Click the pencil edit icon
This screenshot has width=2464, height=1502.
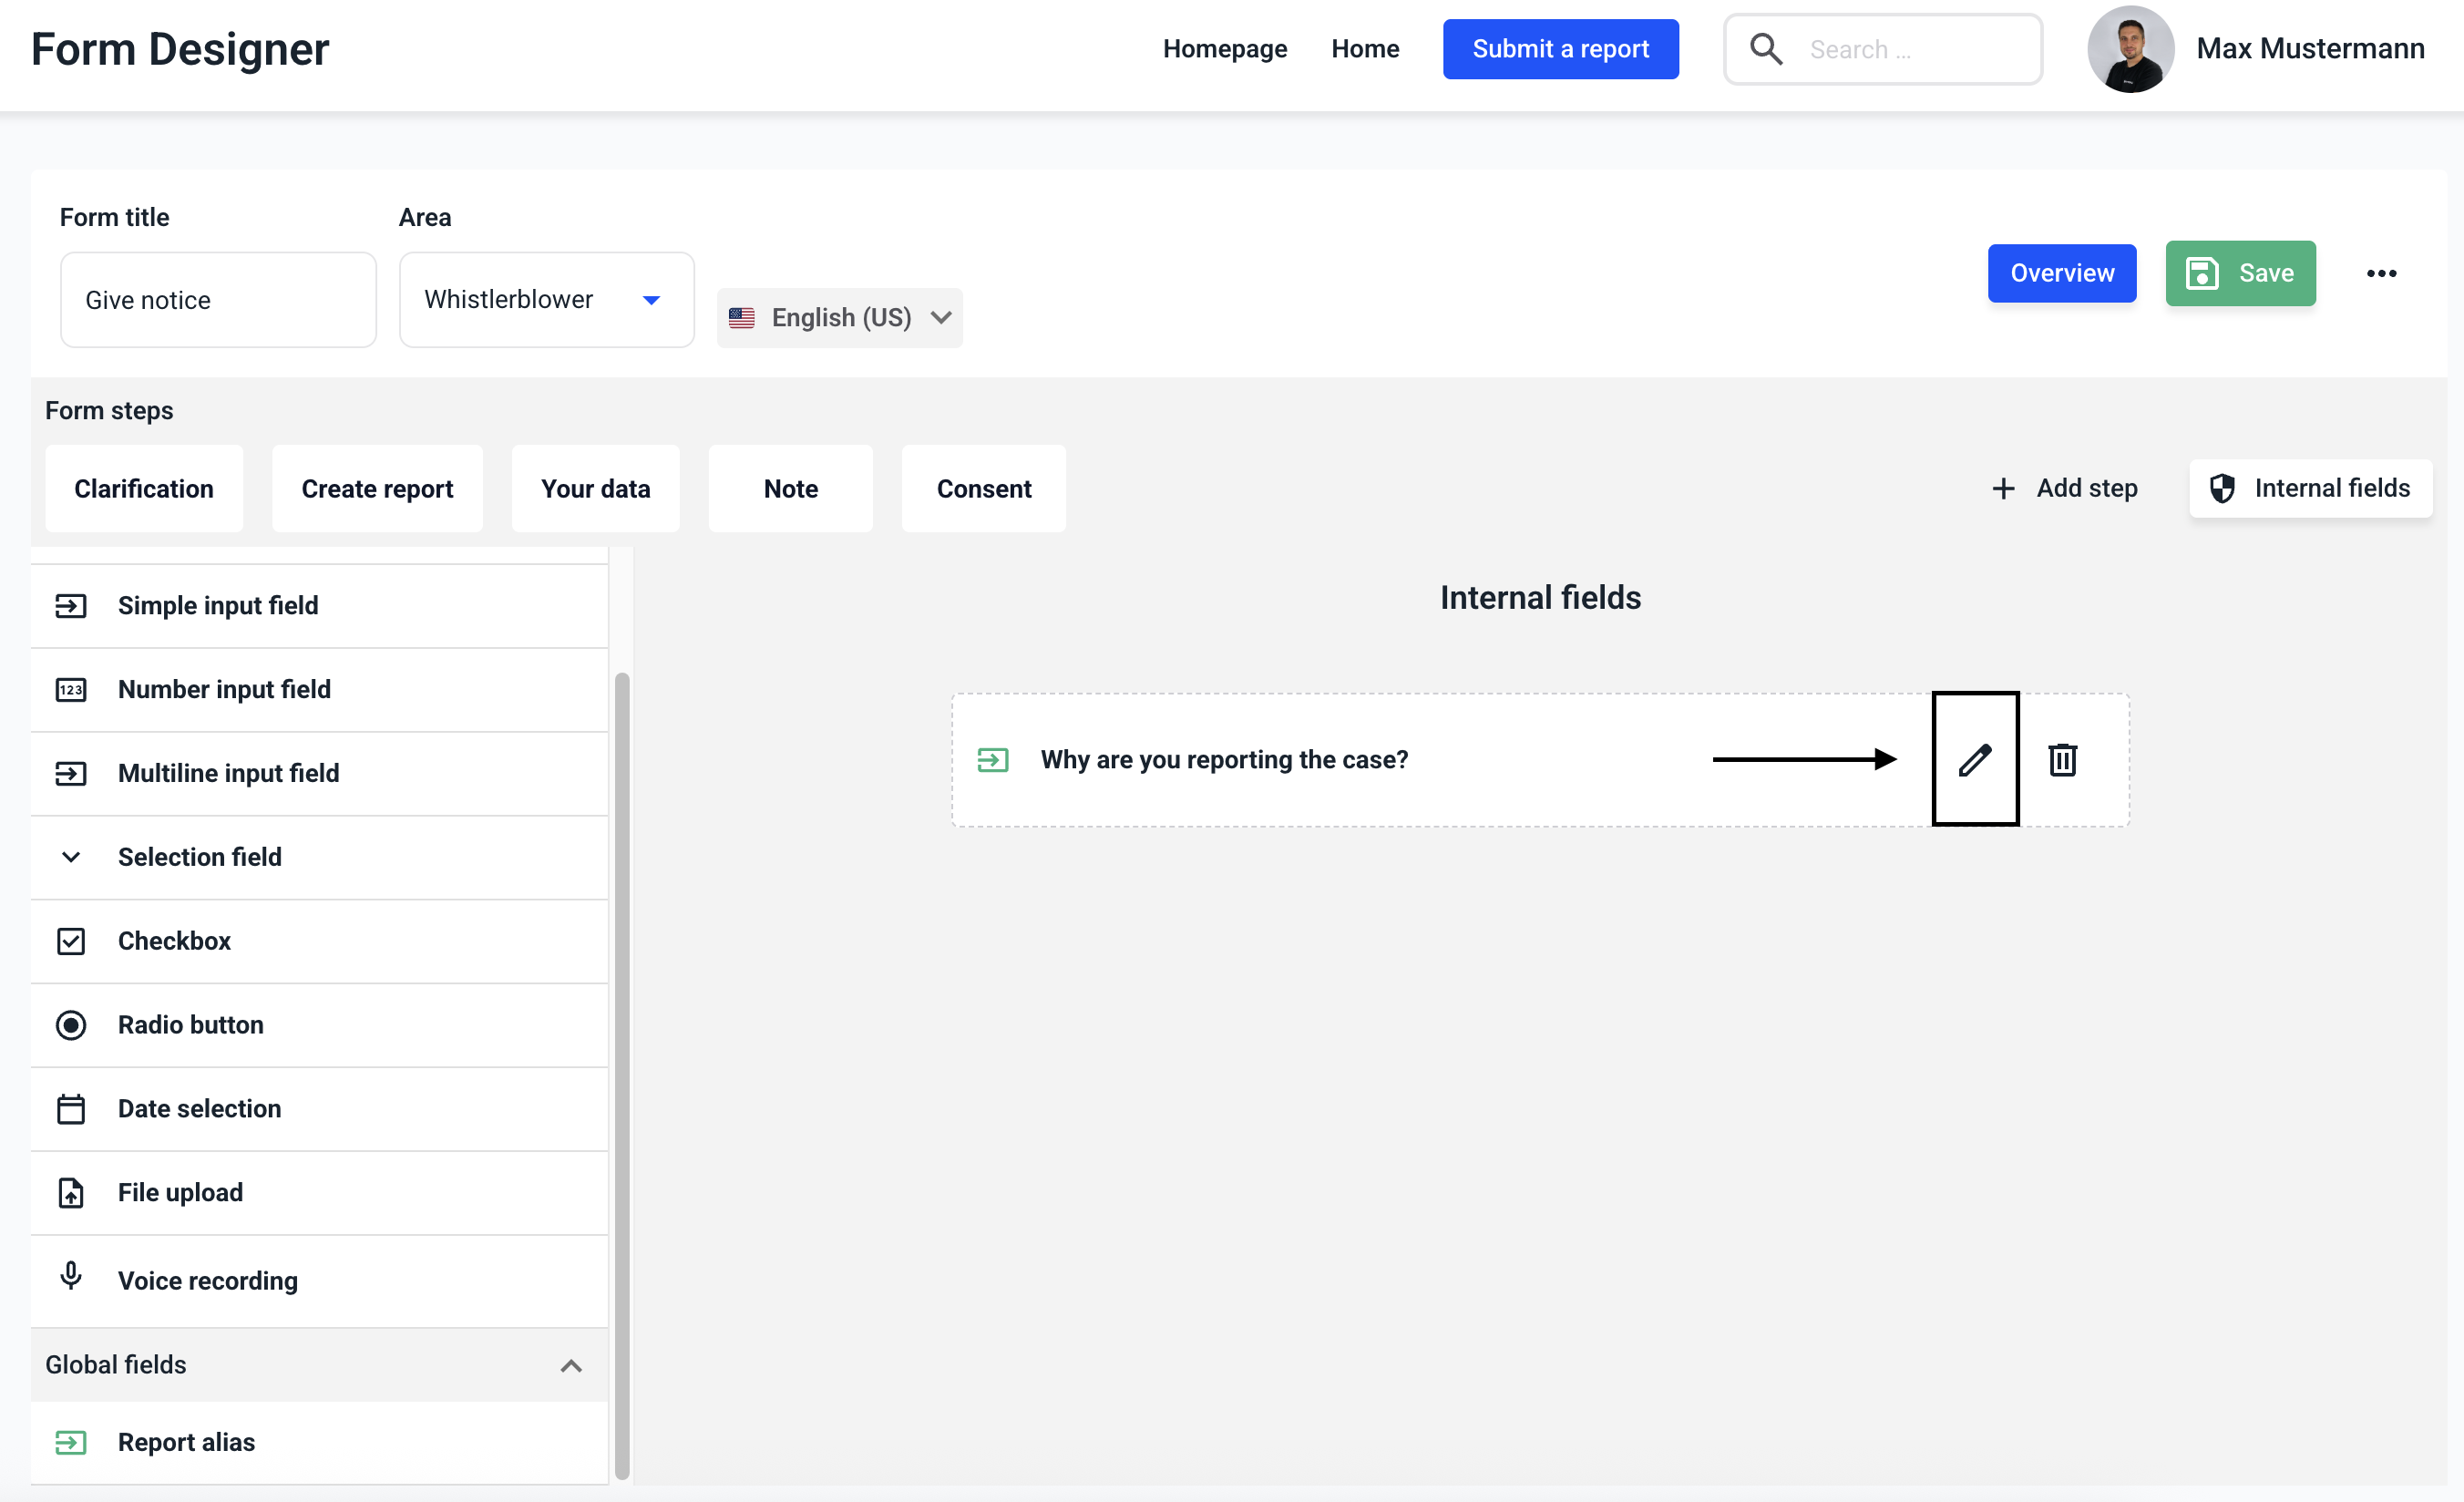1975,759
